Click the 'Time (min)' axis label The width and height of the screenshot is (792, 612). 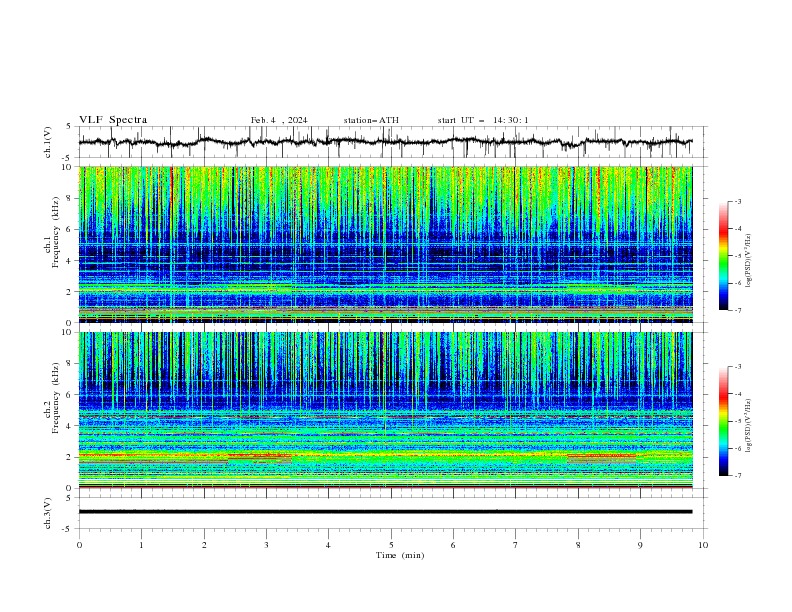(x=400, y=555)
